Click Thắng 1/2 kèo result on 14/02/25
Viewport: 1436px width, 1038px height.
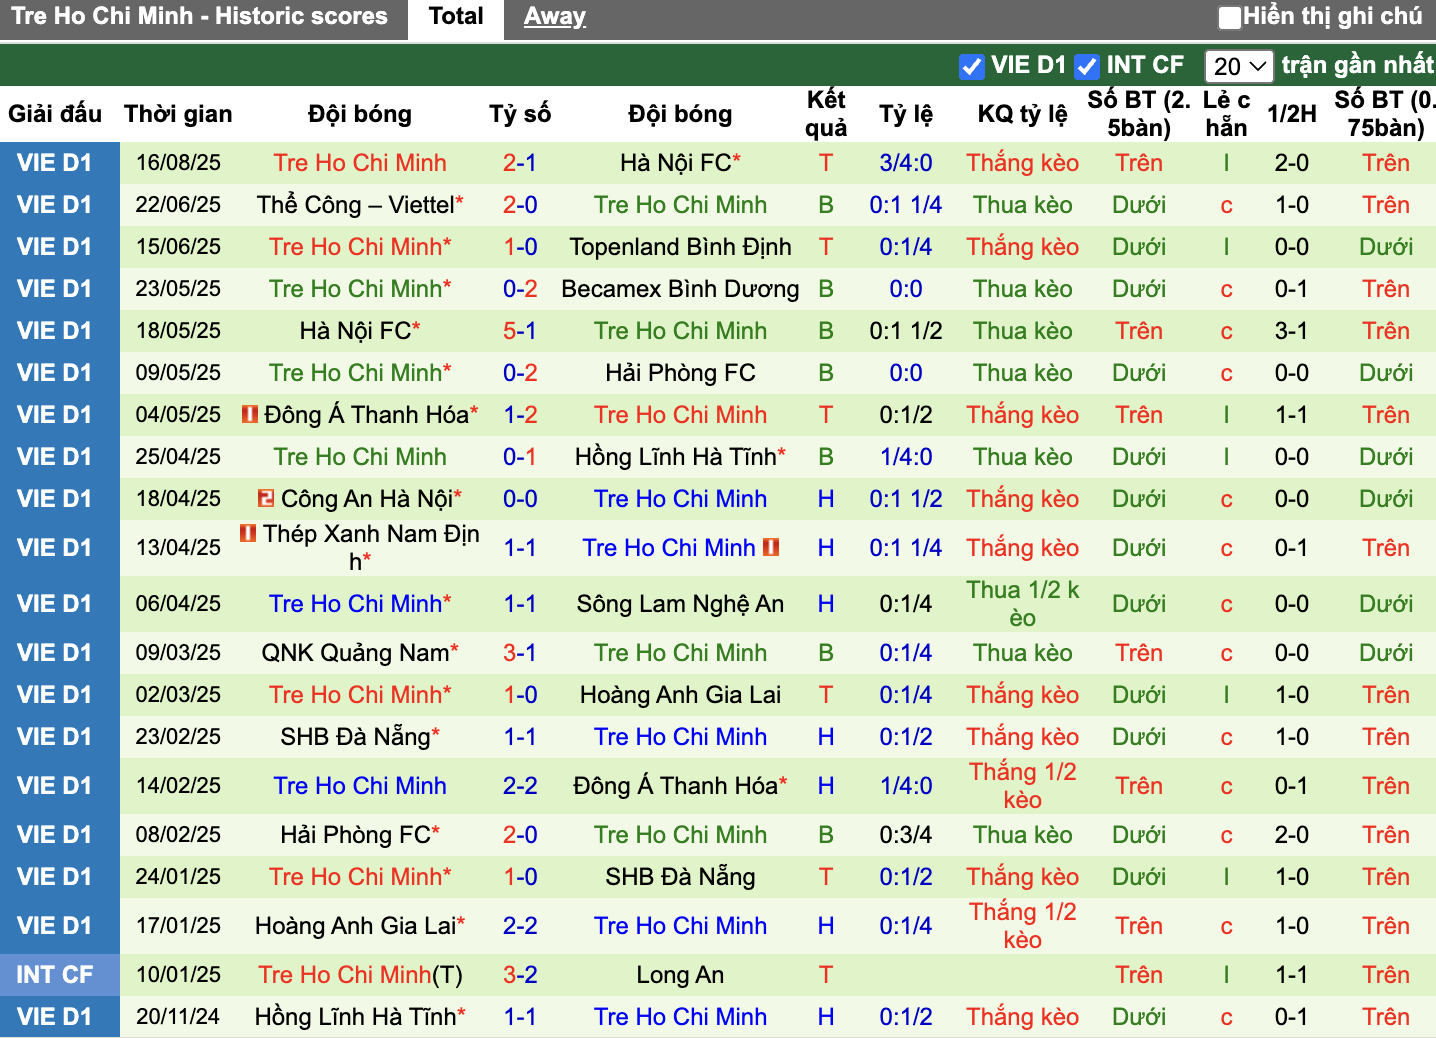click(1023, 786)
